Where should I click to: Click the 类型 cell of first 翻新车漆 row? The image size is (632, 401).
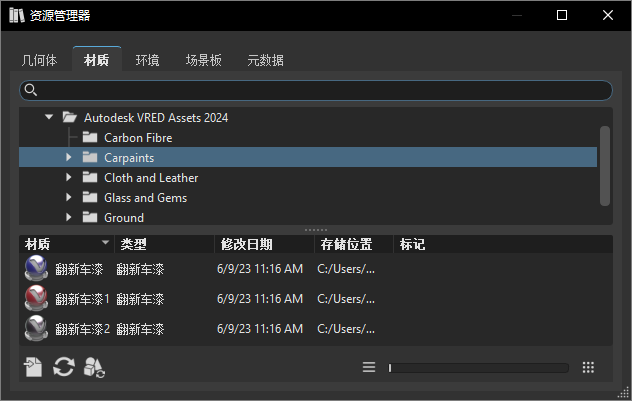tap(140, 269)
